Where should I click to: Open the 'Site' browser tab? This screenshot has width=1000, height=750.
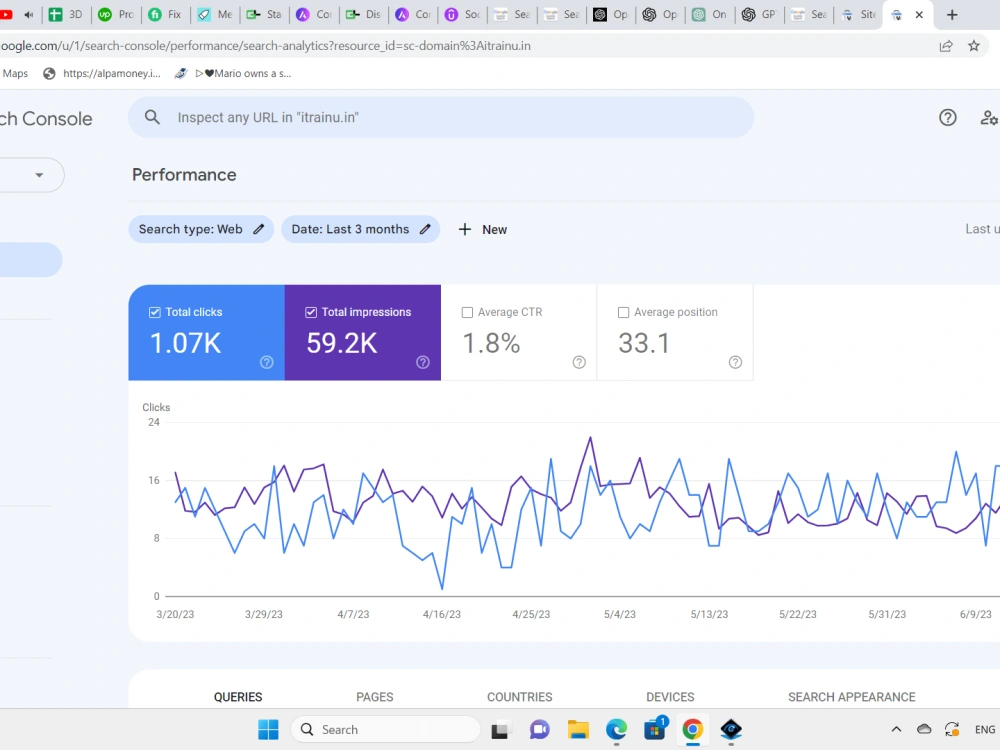(x=858, y=14)
